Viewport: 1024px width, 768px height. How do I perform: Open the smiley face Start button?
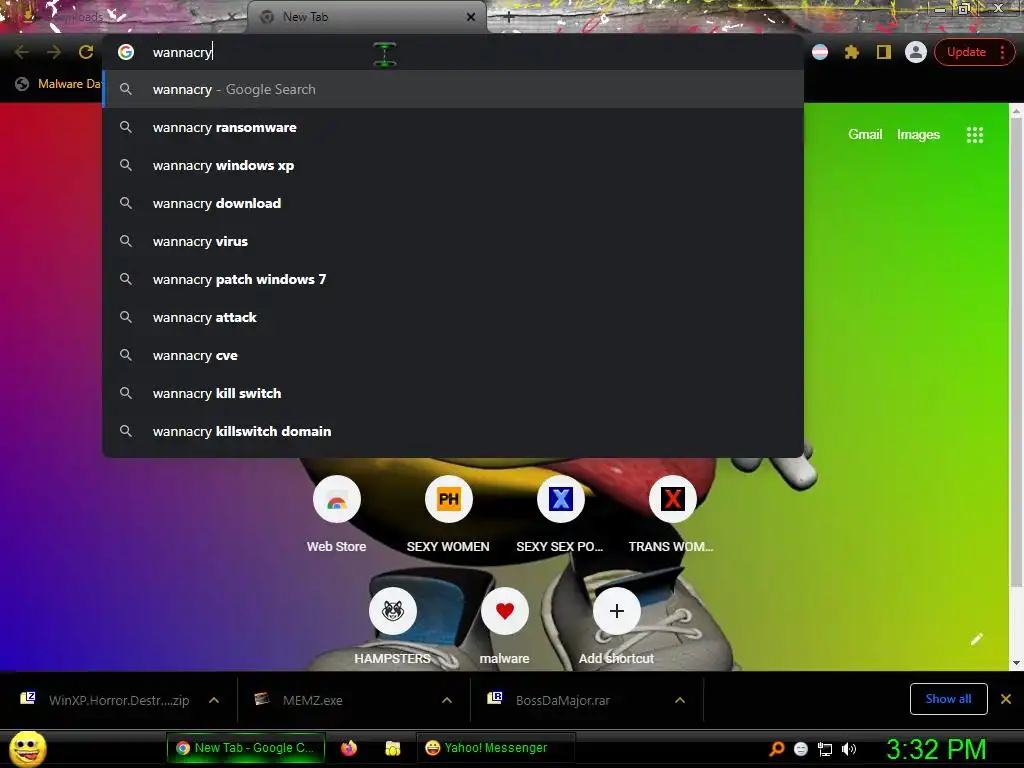click(27, 748)
